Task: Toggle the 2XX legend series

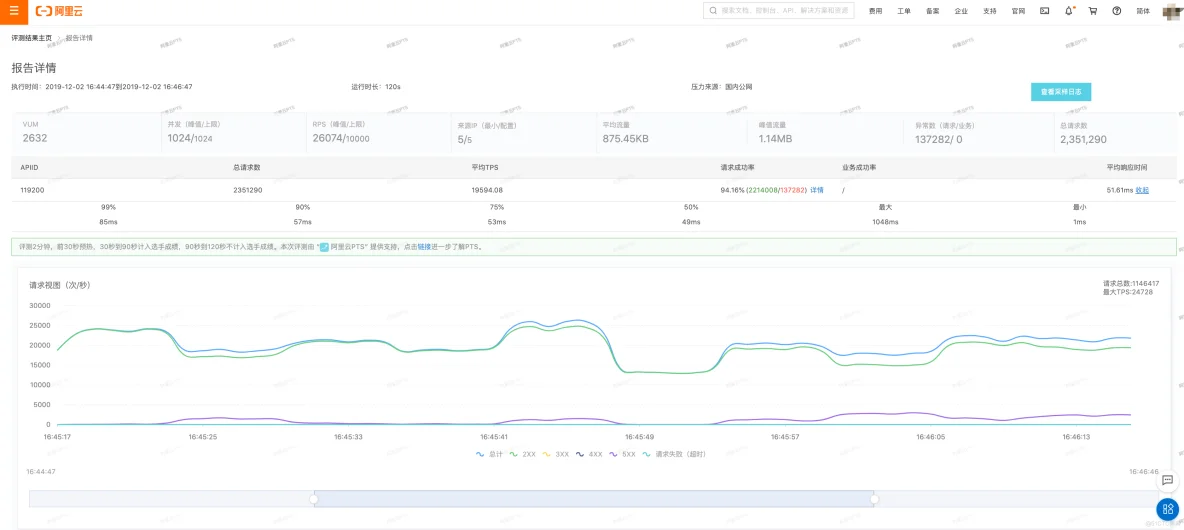Action: point(521,455)
